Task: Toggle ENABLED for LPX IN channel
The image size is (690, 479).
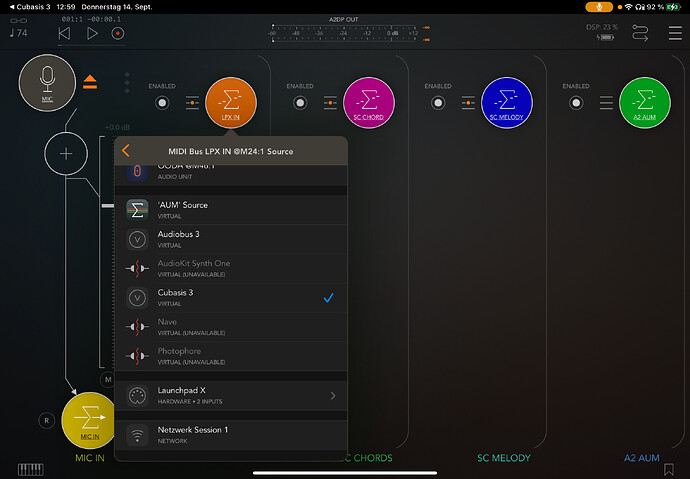Action: [x=162, y=103]
